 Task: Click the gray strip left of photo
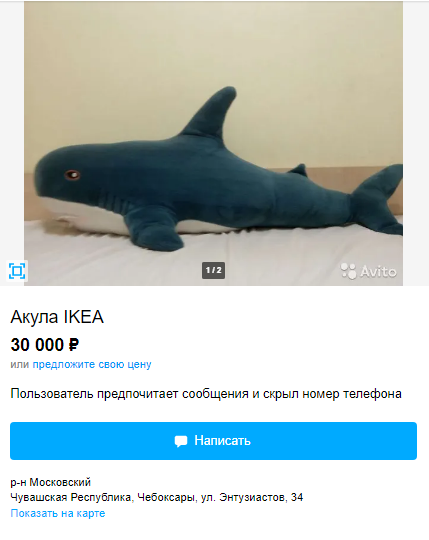coord(12,131)
